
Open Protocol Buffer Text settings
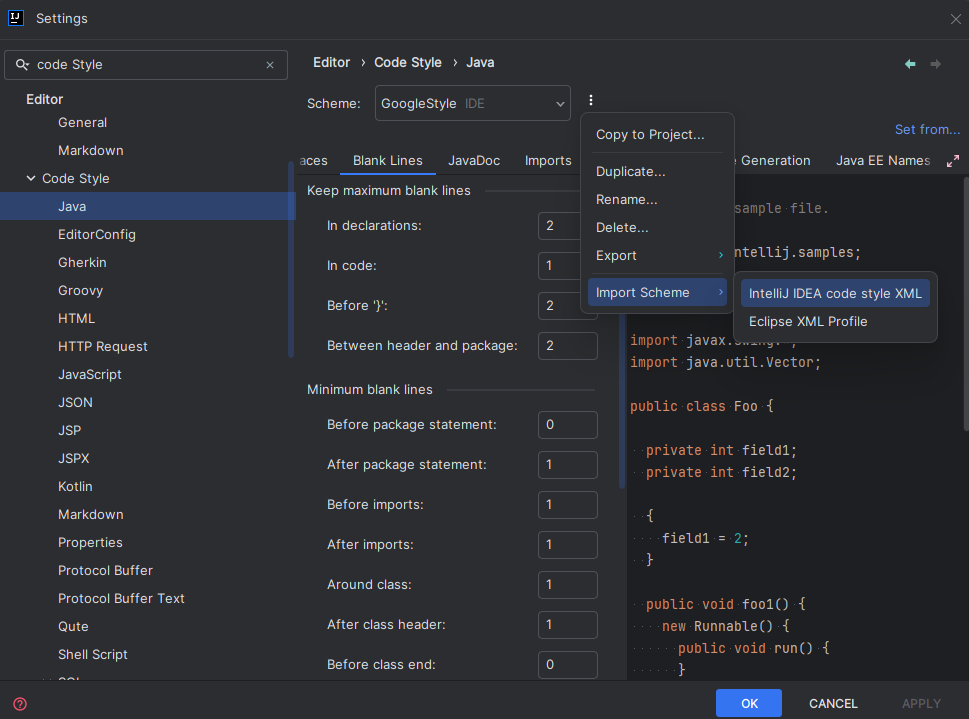click(121, 598)
